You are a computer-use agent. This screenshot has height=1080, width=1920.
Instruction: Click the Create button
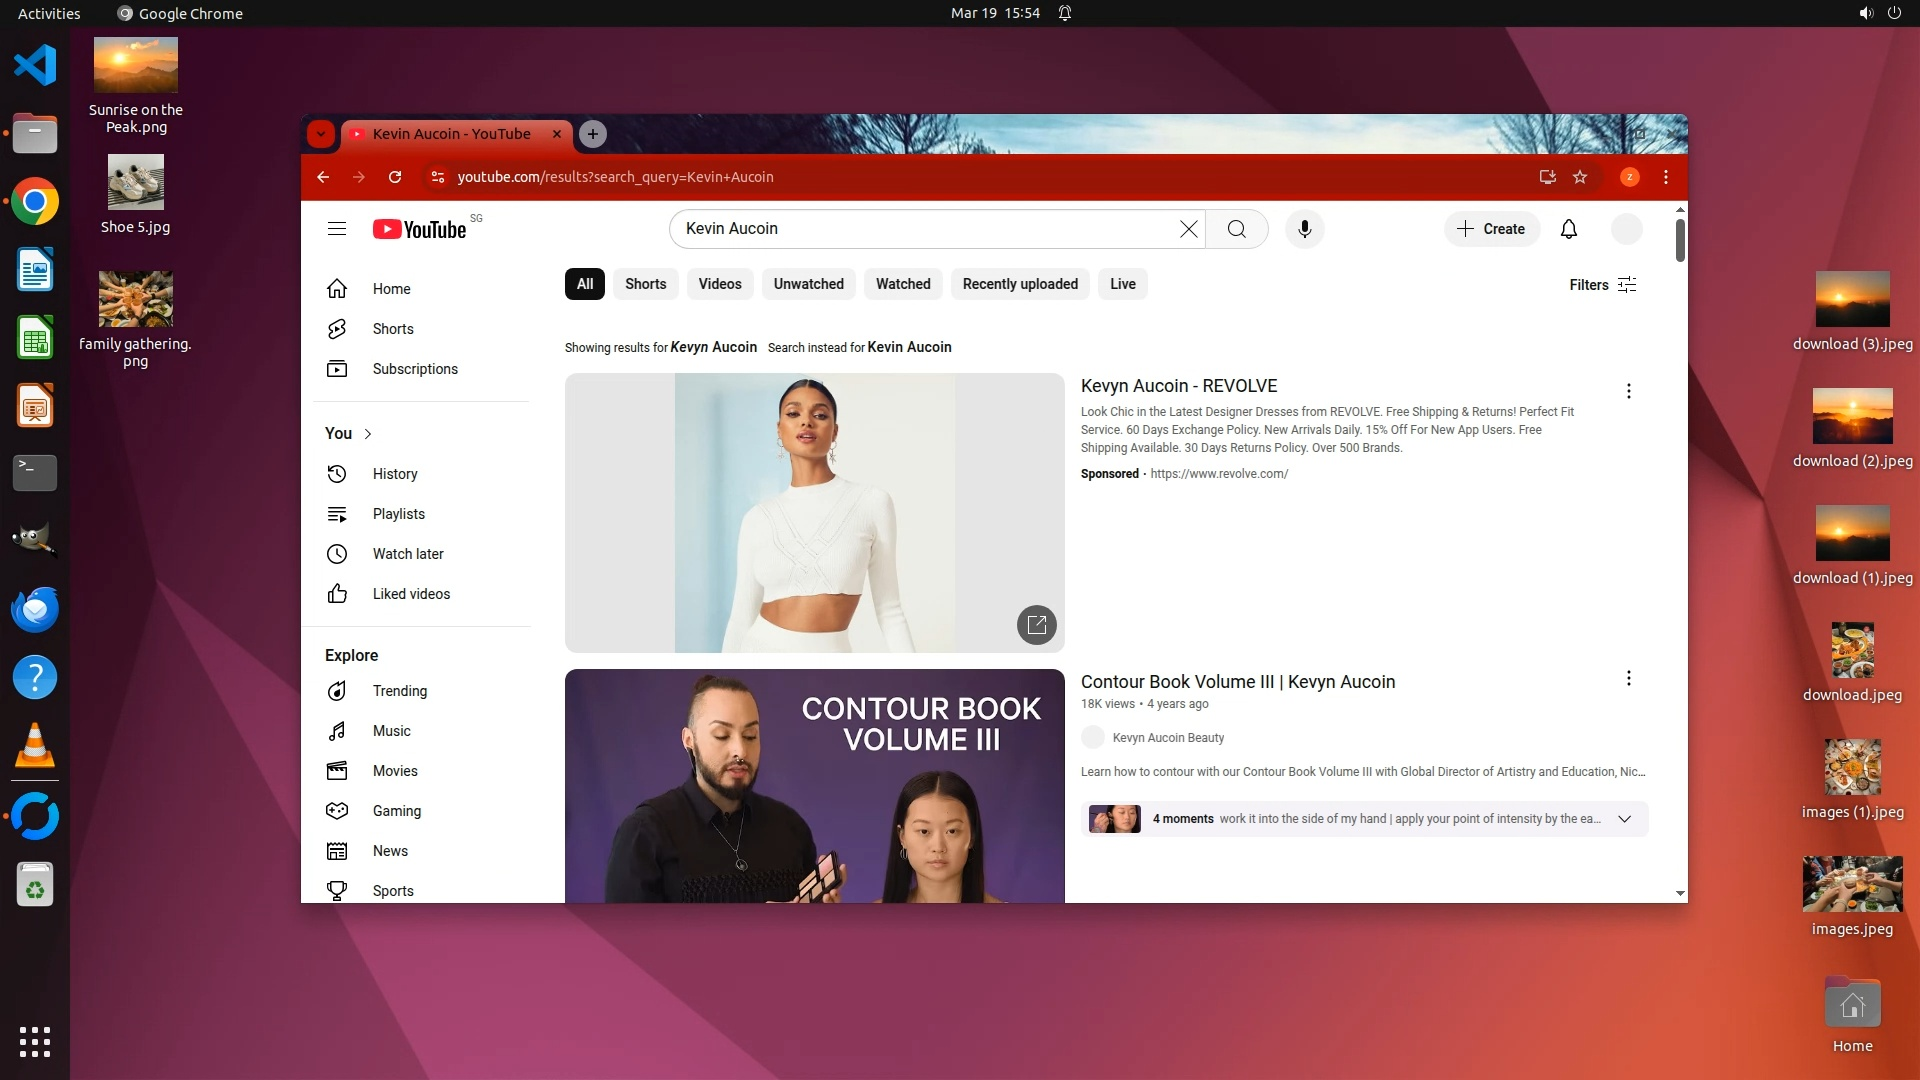[1491, 229]
